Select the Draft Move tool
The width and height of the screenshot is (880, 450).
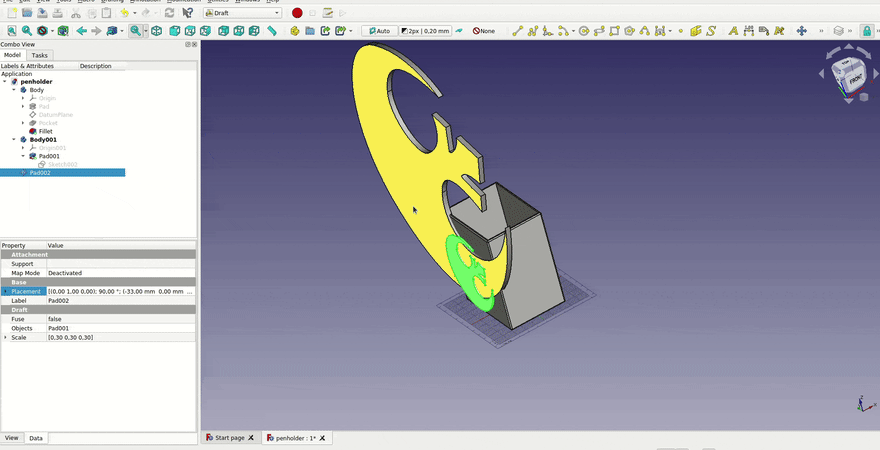coord(801,31)
